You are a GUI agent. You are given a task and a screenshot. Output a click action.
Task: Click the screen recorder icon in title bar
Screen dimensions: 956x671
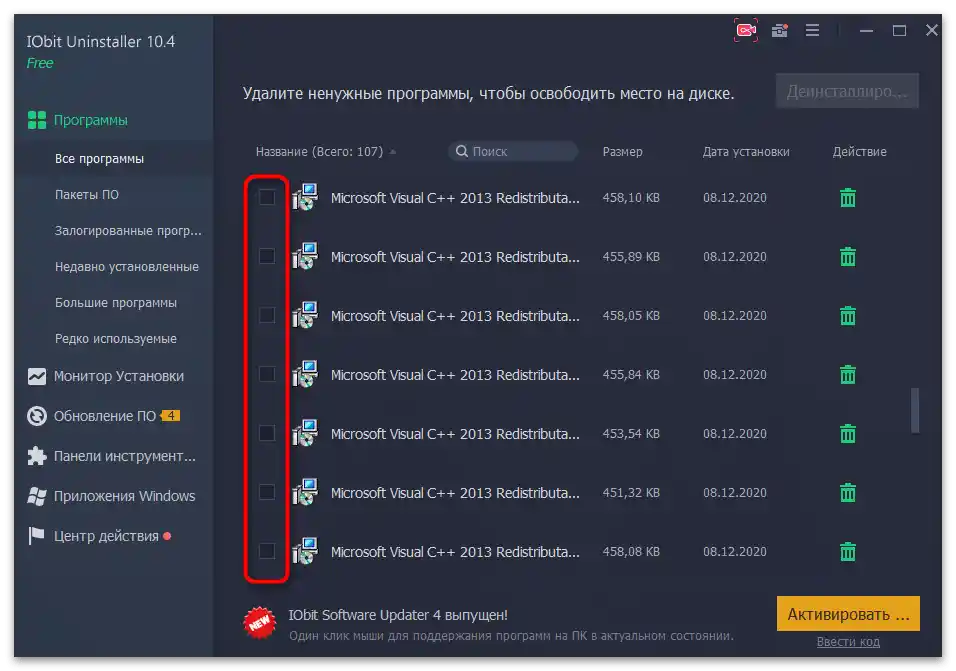tap(746, 30)
